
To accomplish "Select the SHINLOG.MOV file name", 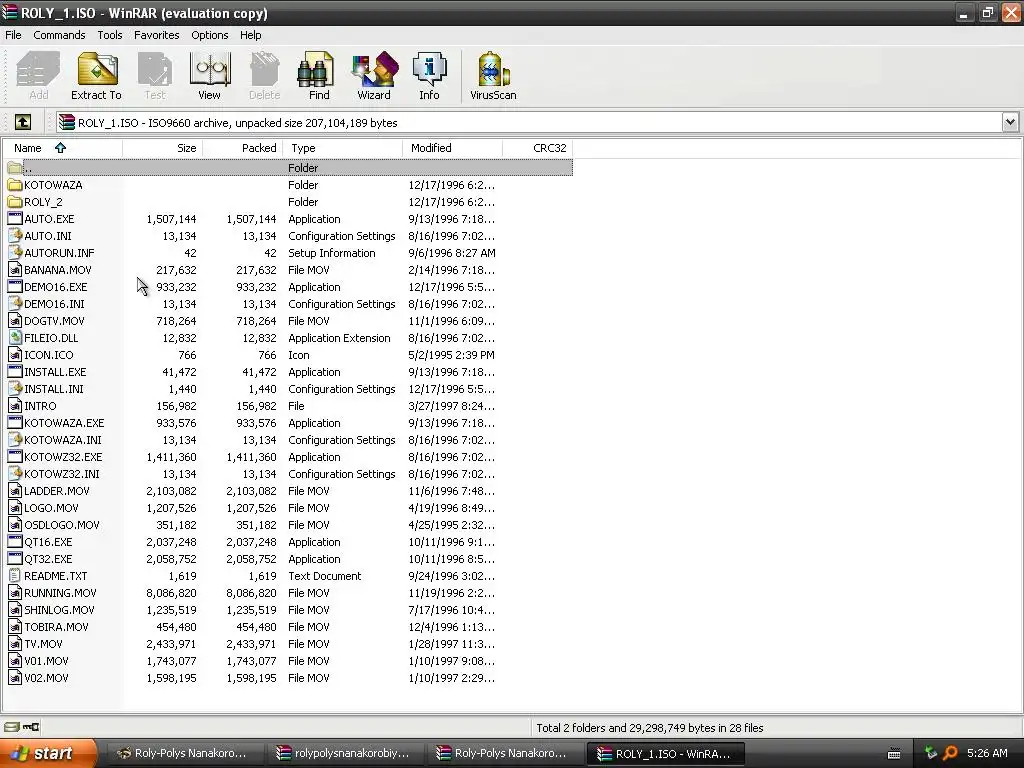I will pos(59,610).
